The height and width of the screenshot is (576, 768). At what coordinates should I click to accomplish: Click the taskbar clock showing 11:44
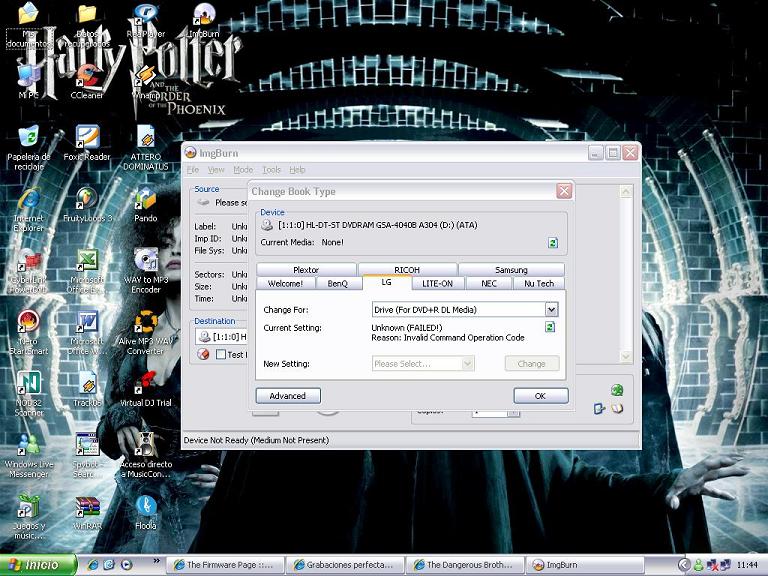747,565
